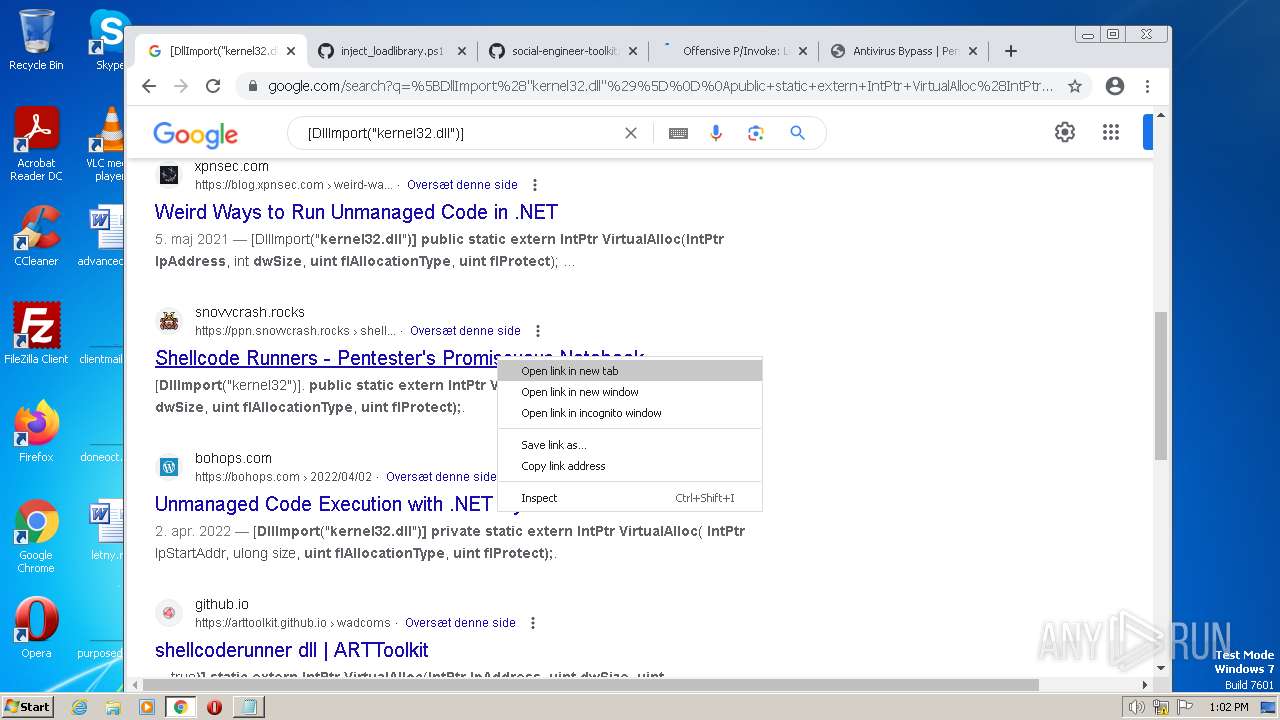Choose Open link in new tab
Screen dimensions: 1280x720
coord(630,371)
